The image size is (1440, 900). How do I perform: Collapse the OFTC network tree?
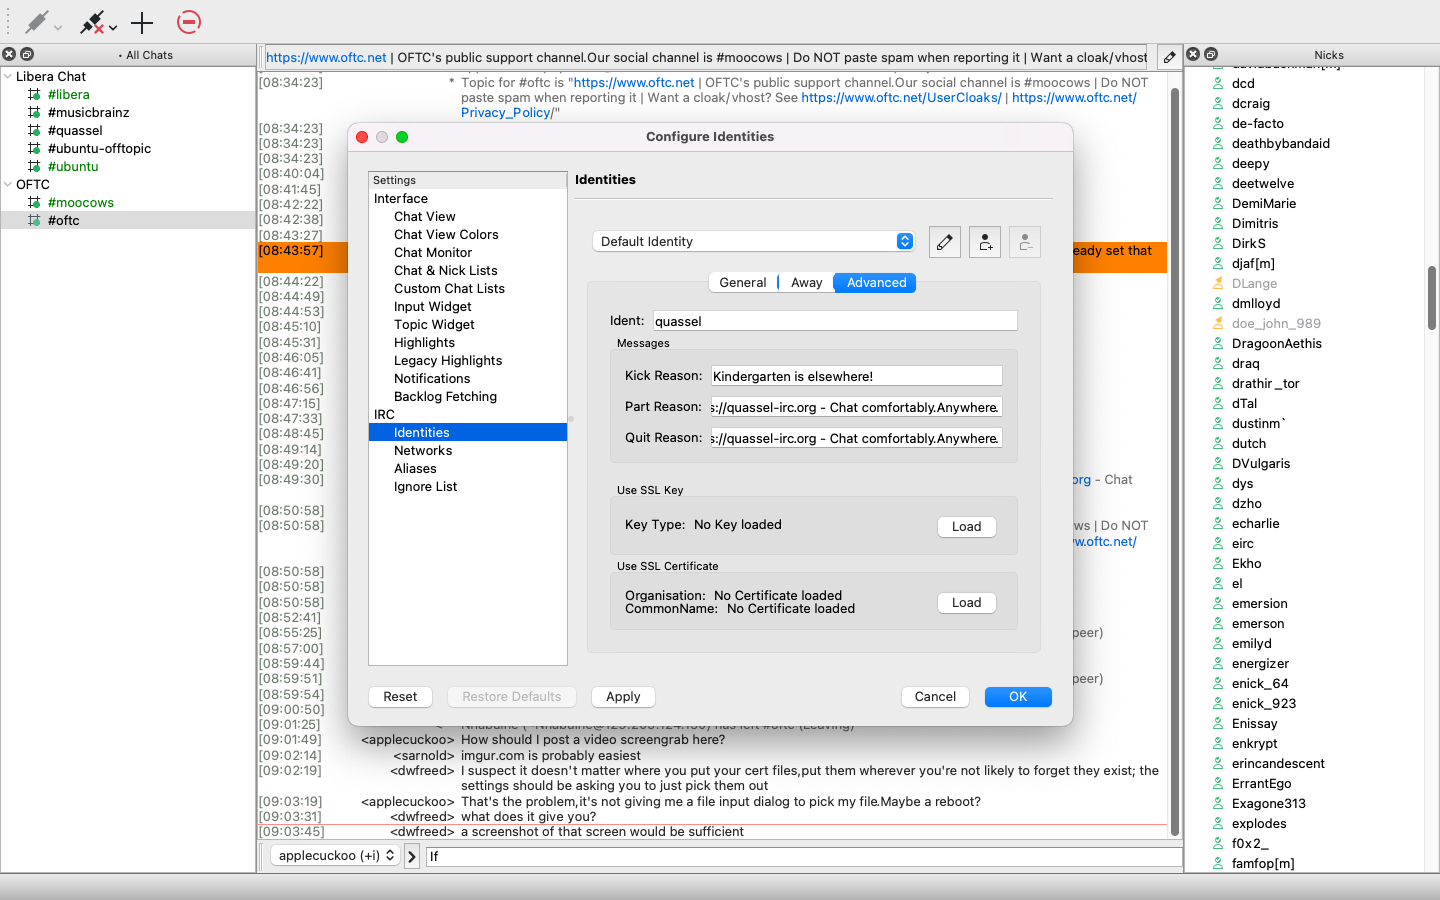8,184
